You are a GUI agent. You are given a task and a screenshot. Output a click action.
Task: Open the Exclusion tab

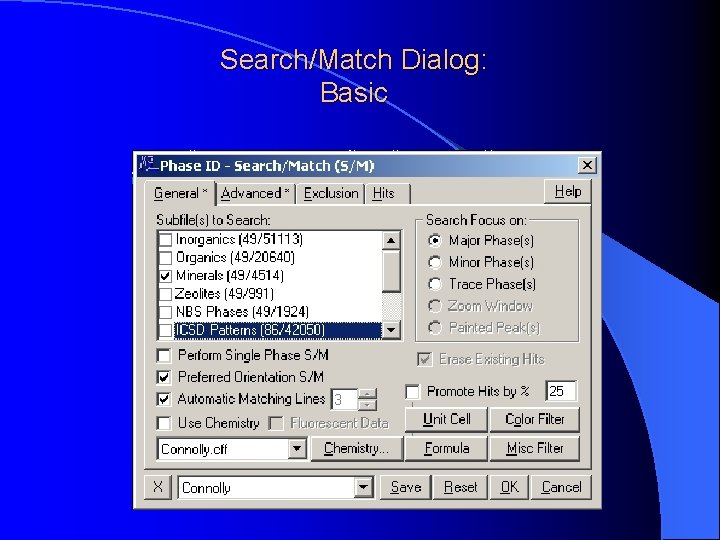331,194
